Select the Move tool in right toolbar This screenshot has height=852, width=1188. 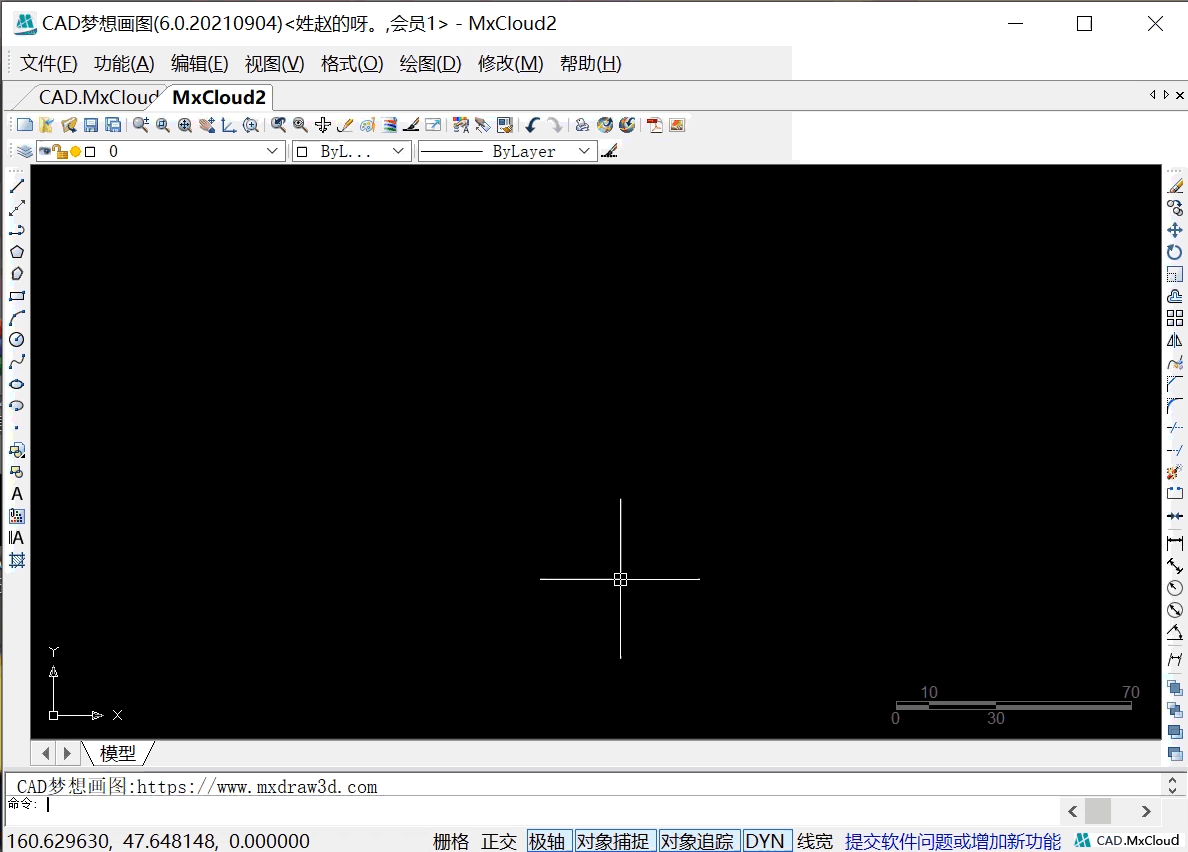(x=1174, y=229)
